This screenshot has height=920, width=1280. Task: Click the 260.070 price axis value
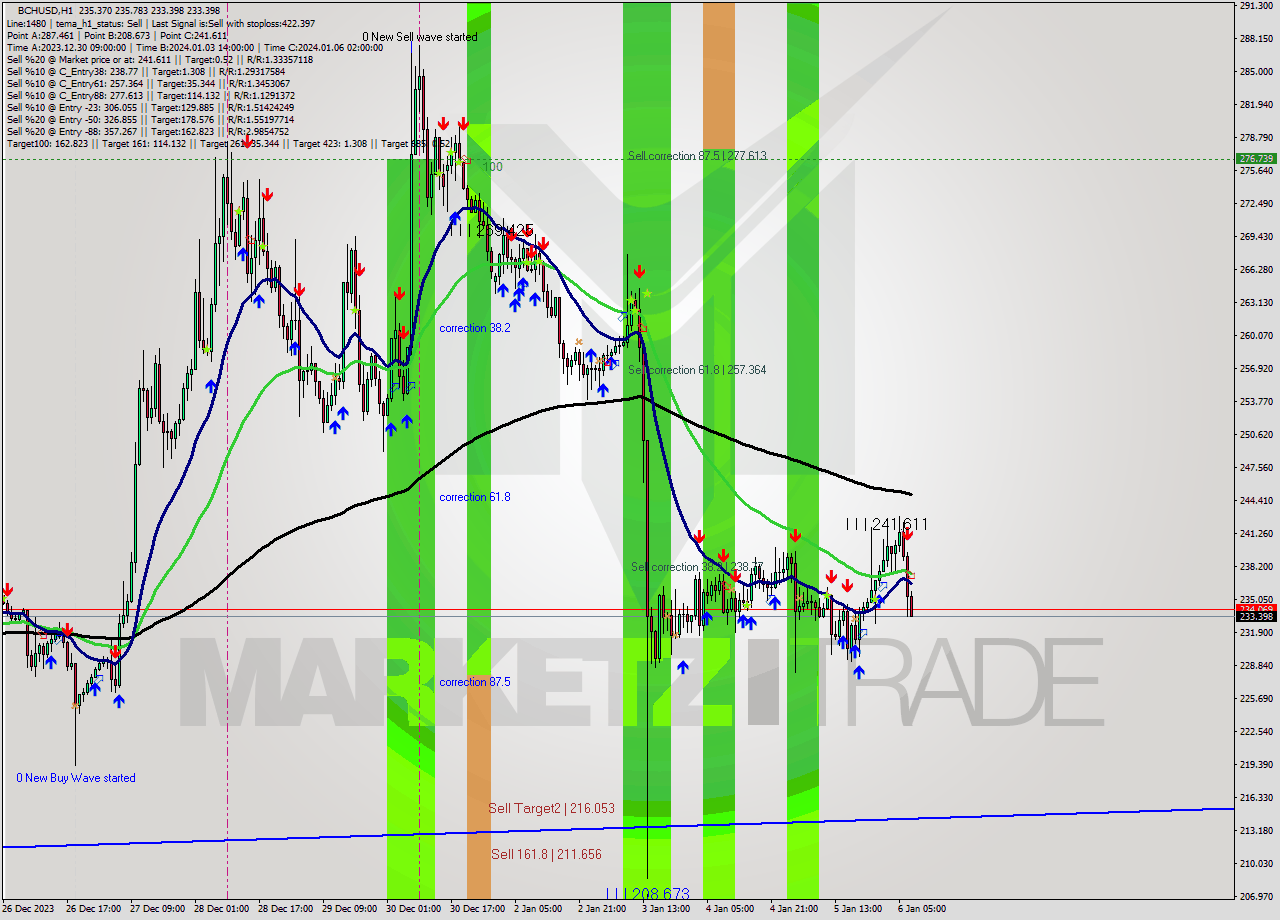(x=1255, y=336)
